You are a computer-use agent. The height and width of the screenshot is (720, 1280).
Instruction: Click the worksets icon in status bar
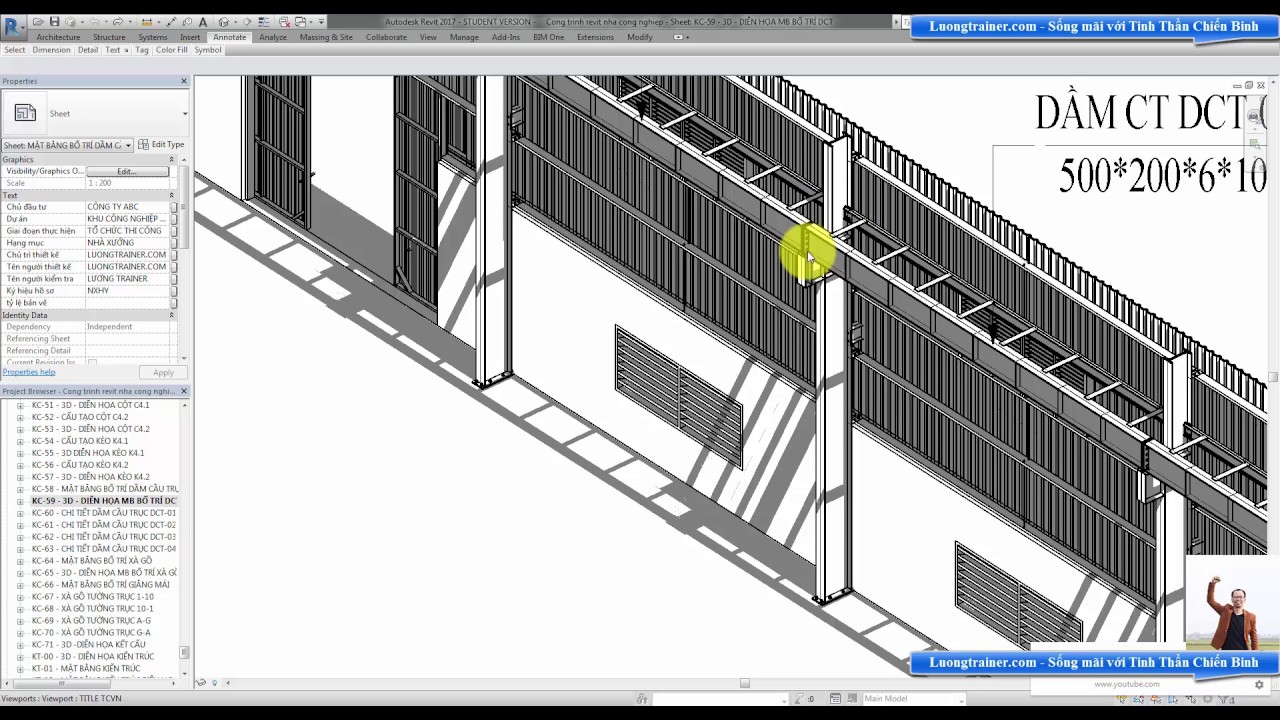coord(642,698)
